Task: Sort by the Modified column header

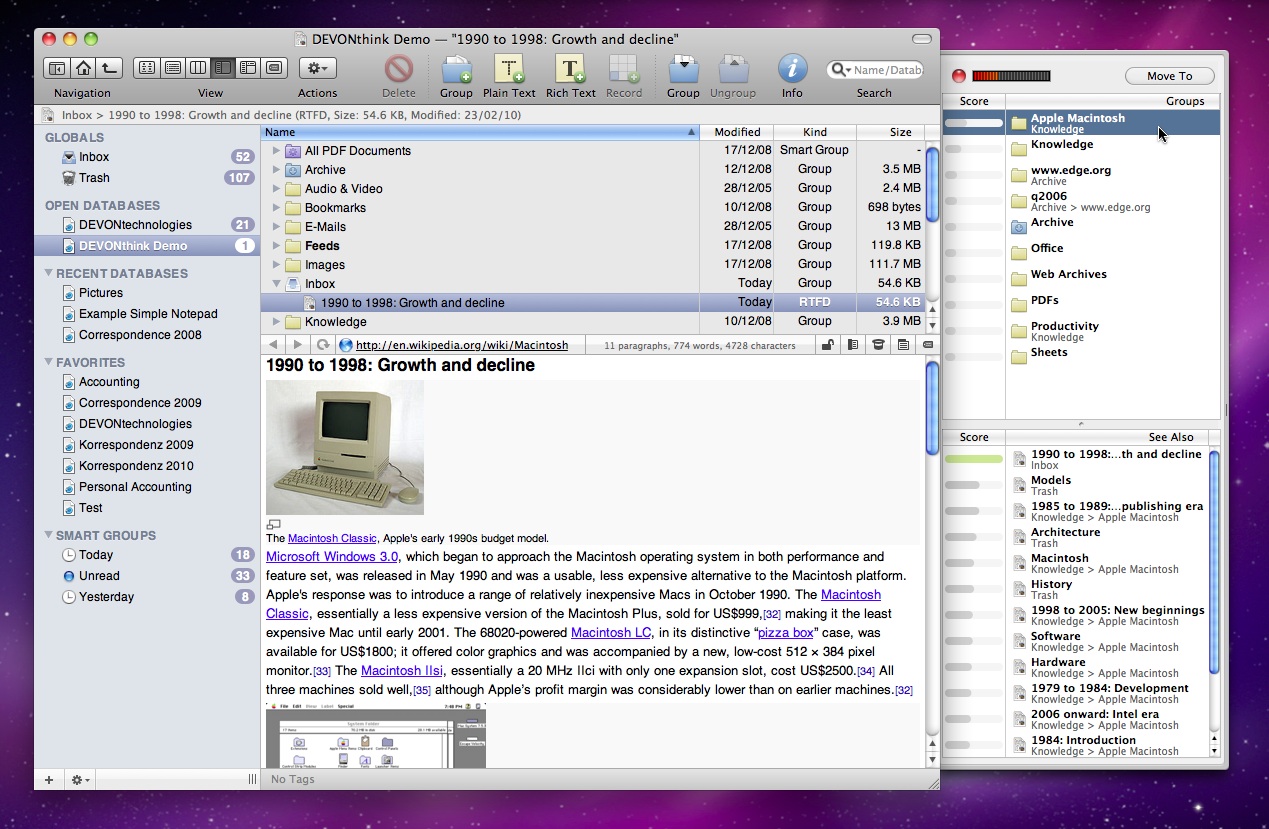Action: [737, 132]
